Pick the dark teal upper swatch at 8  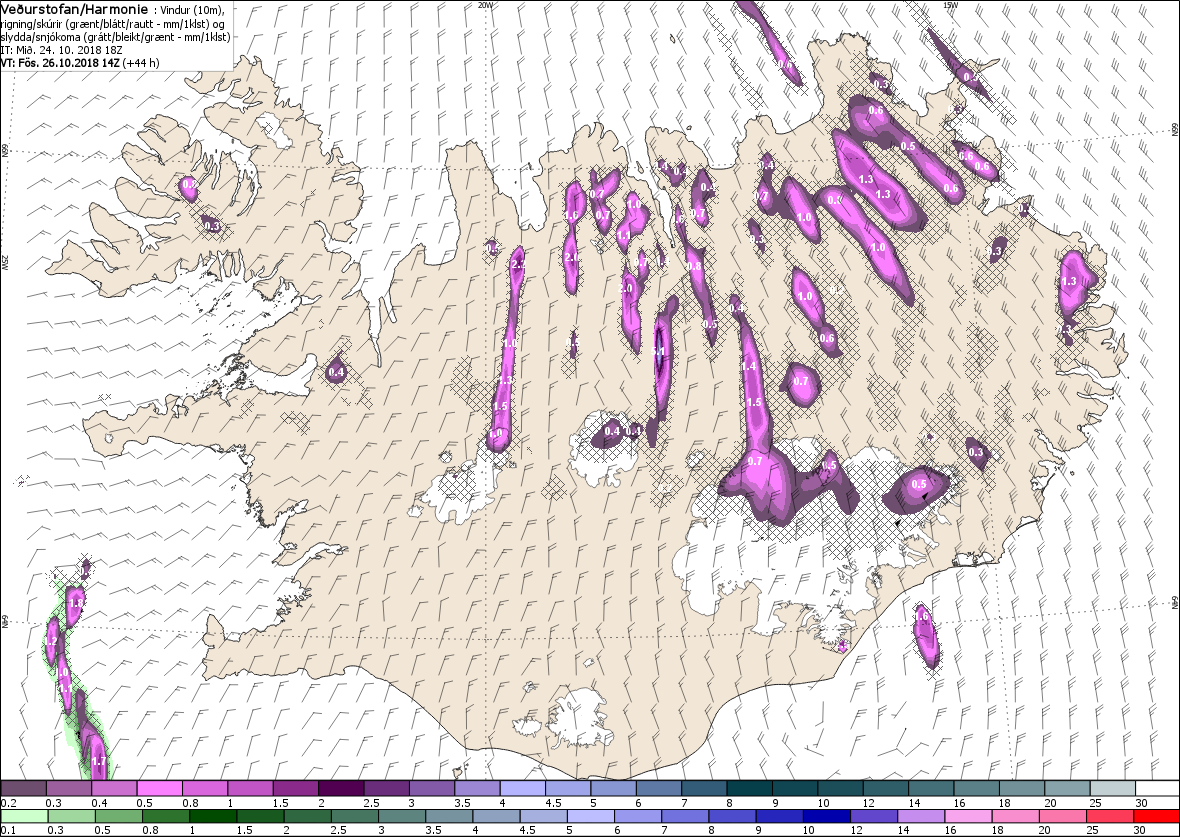750,788
